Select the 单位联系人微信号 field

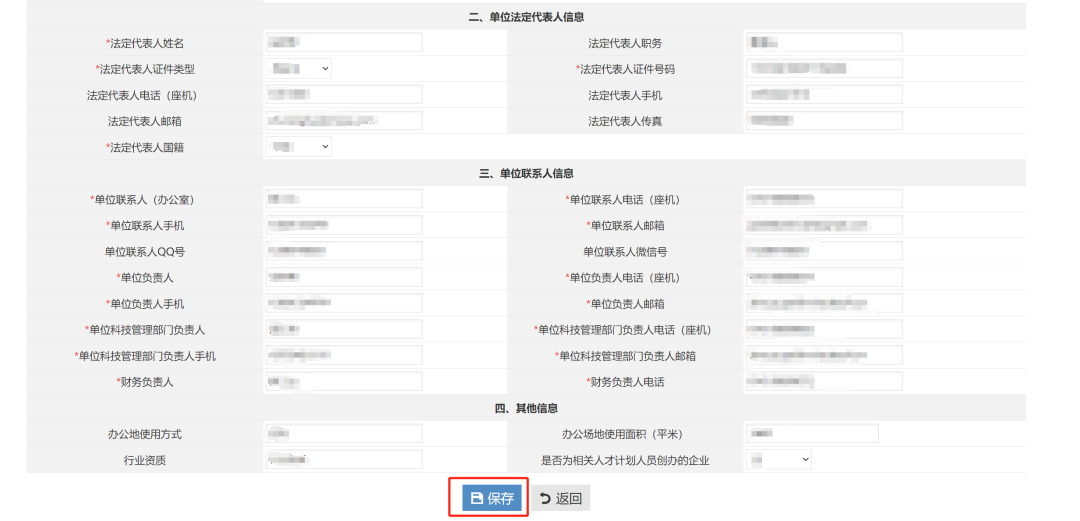pyautogui.click(x=824, y=251)
